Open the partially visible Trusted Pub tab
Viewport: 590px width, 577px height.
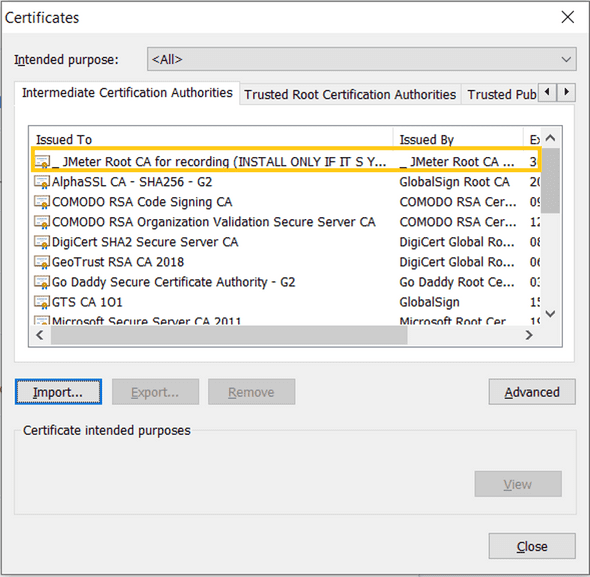coord(501,94)
